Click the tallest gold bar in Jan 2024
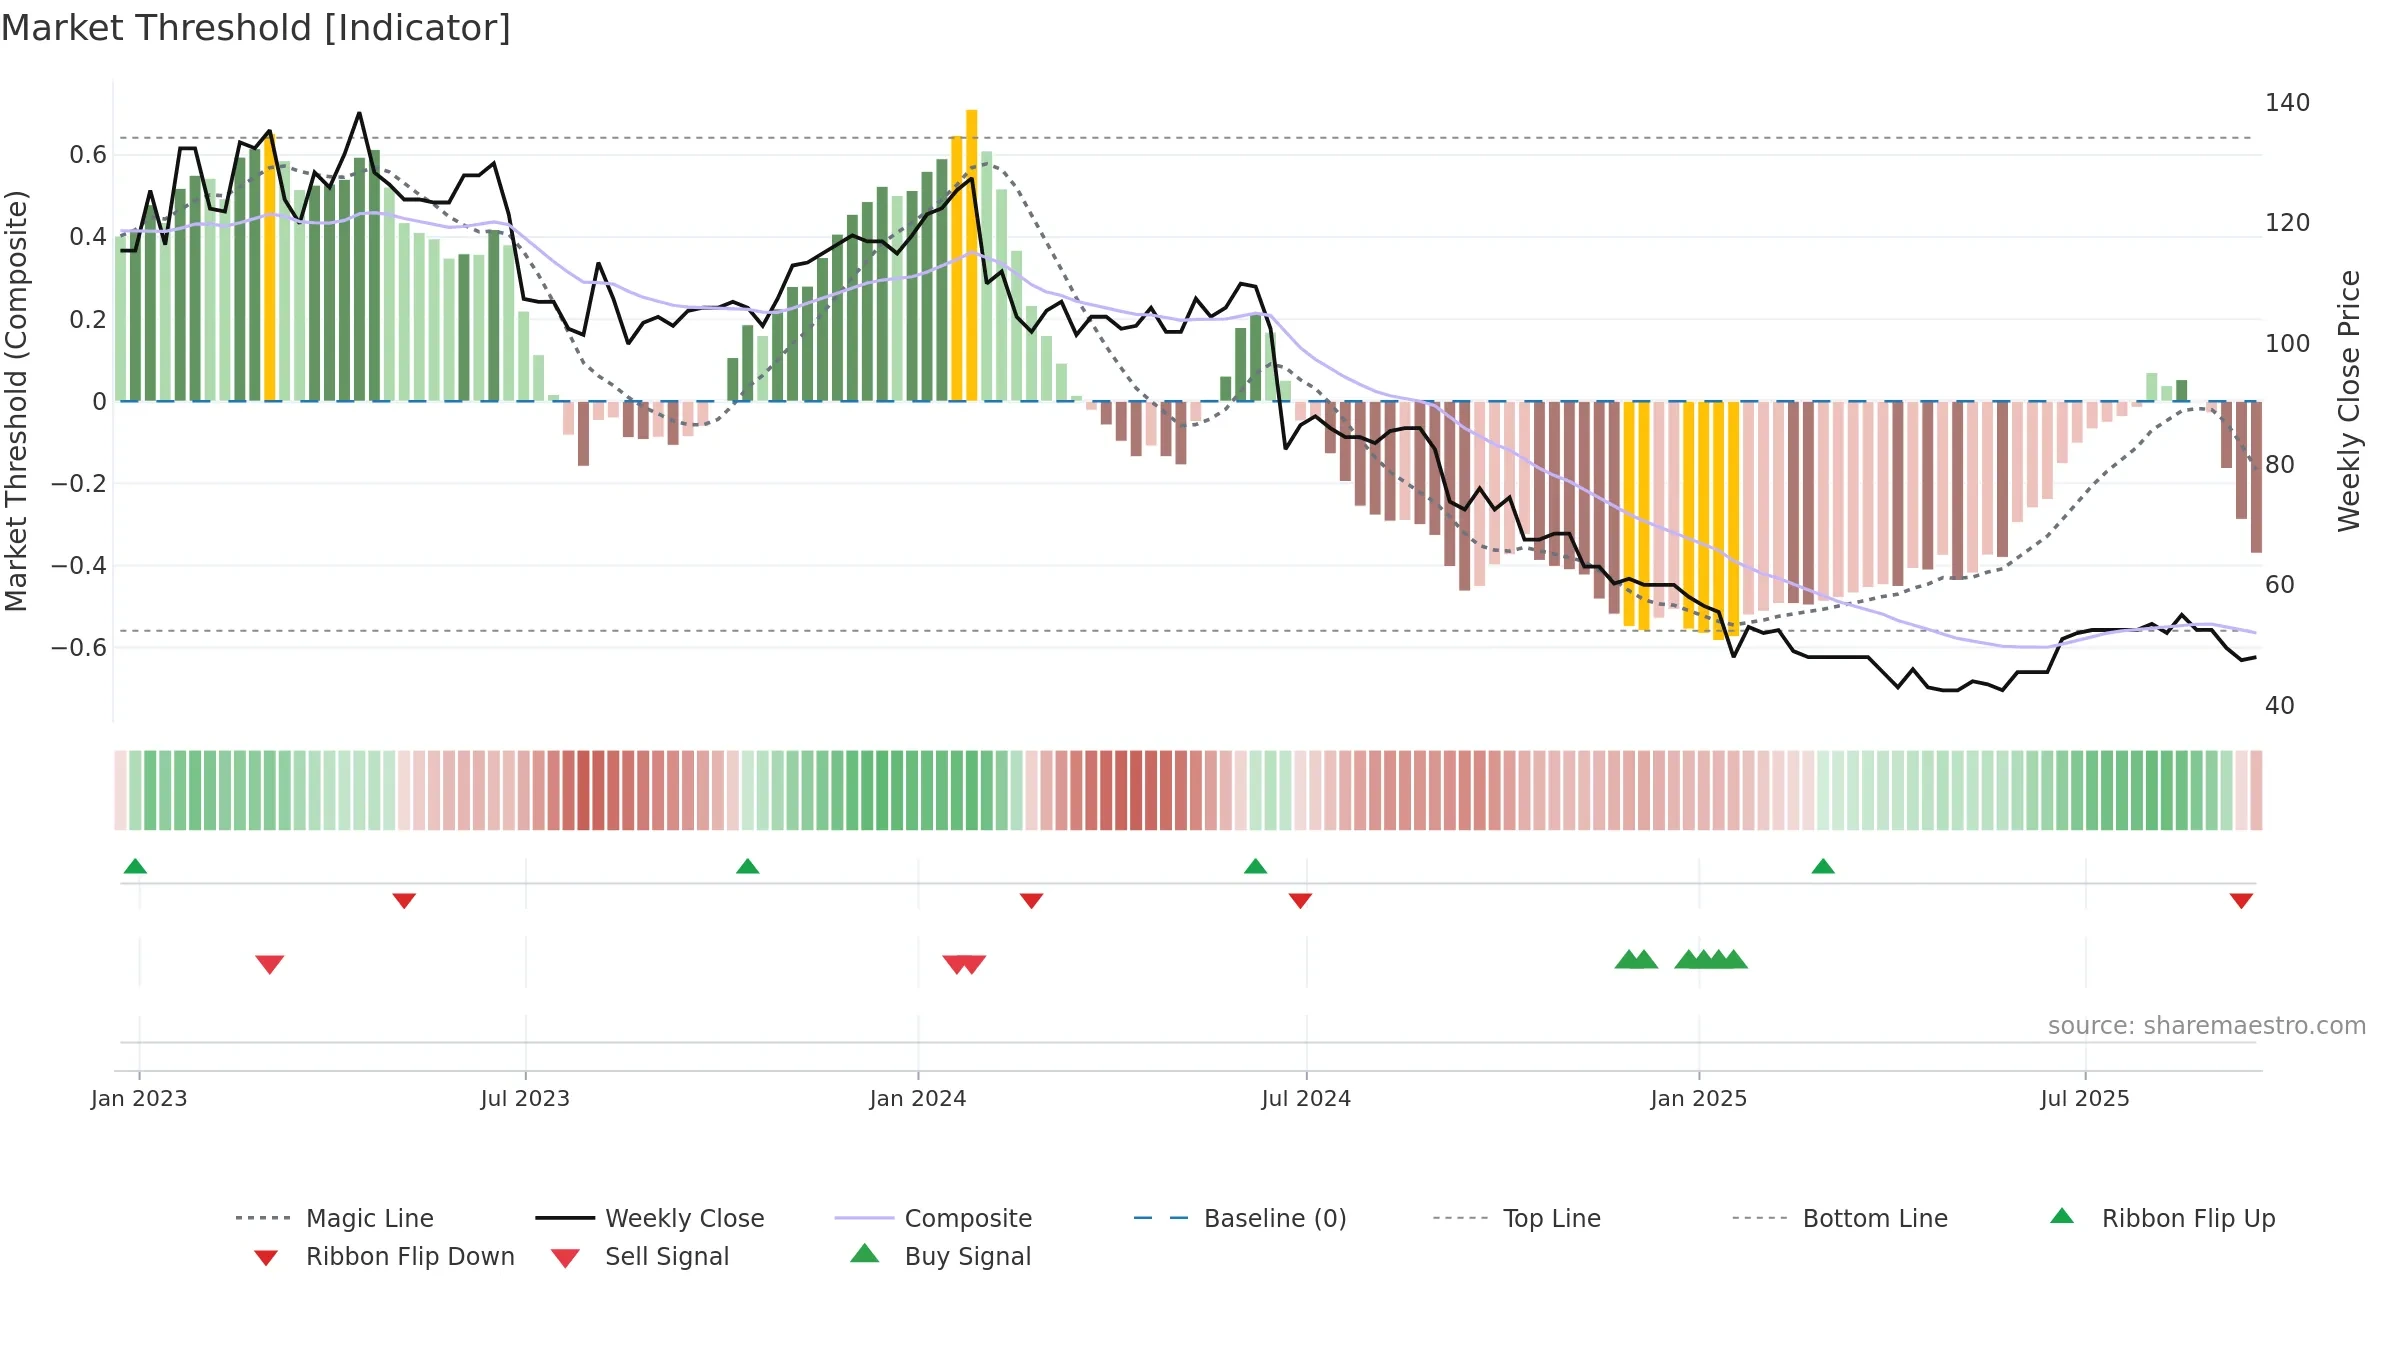Viewport: 2400px width, 1350px height. 971,255
